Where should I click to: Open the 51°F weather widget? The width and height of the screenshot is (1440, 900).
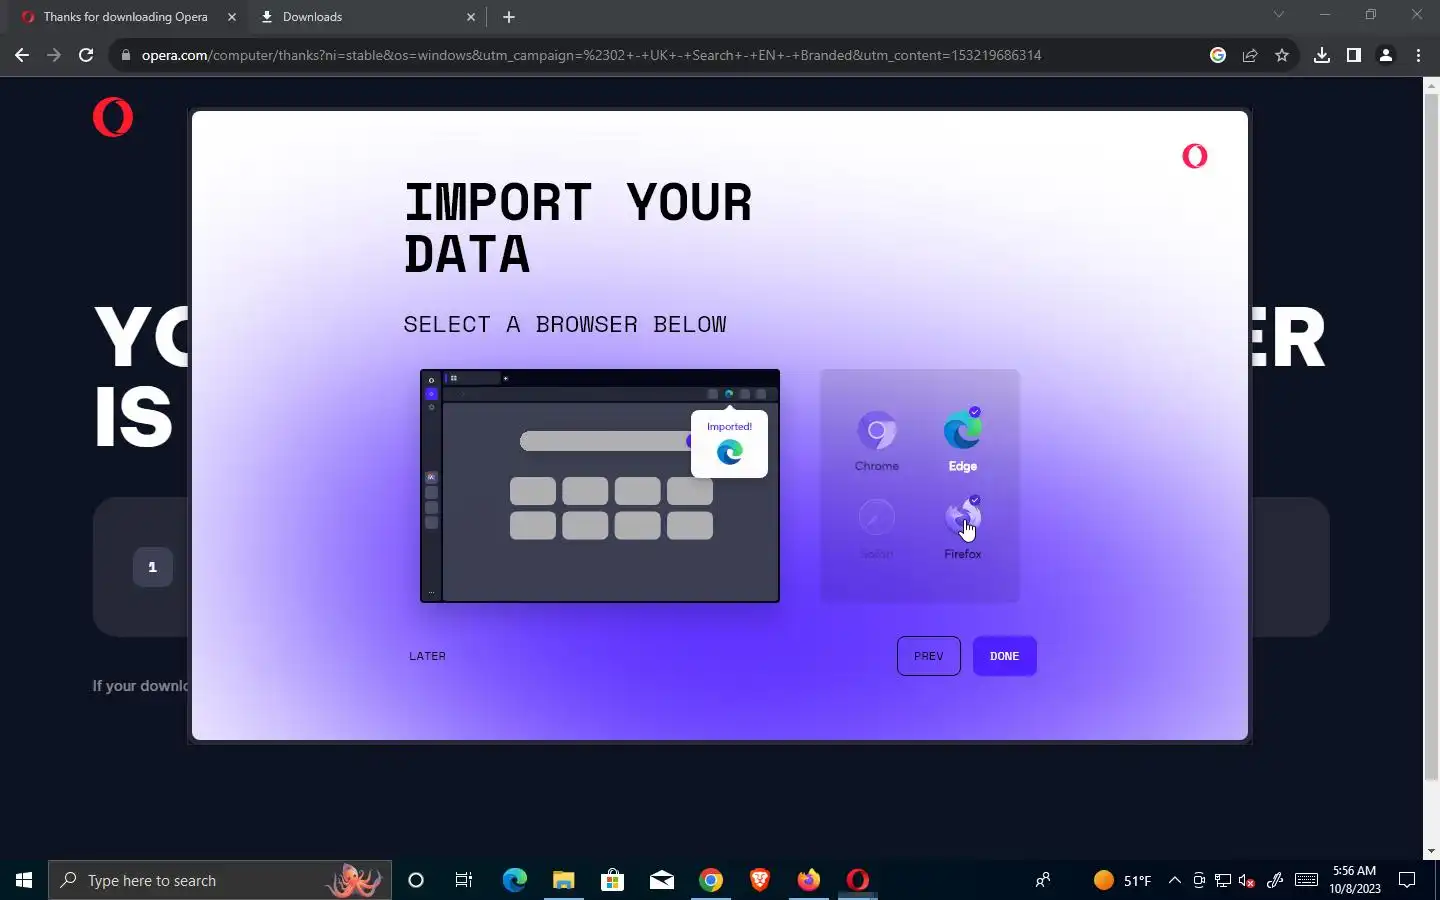click(1122, 880)
